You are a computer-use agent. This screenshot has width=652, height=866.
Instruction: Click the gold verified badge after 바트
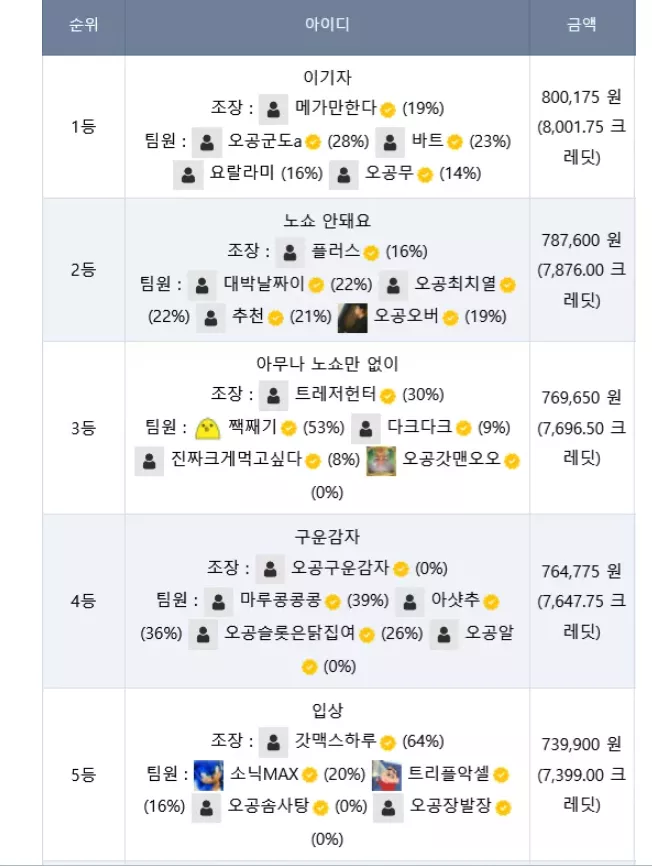pos(455,142)
